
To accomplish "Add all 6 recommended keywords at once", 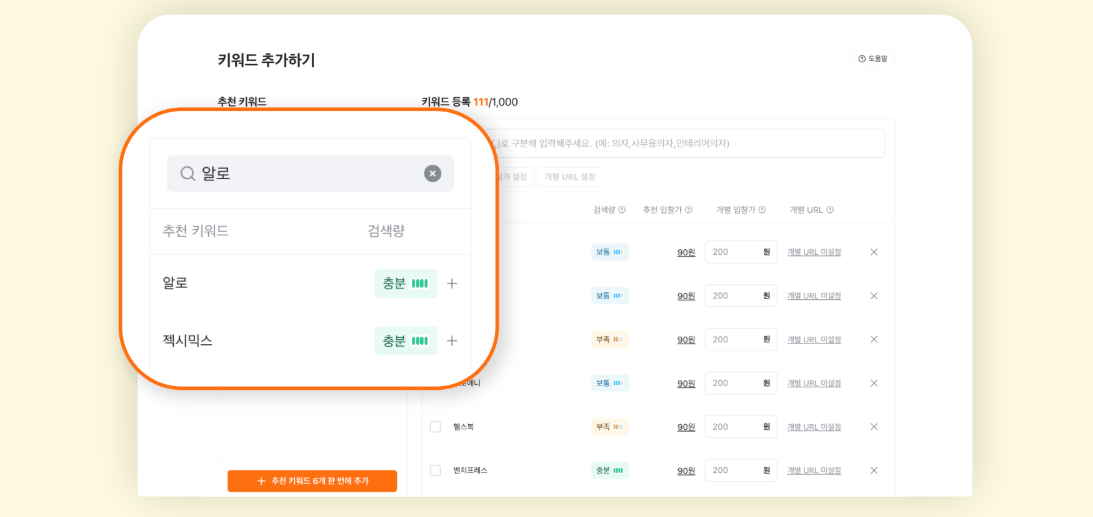I will click(312, 481).
